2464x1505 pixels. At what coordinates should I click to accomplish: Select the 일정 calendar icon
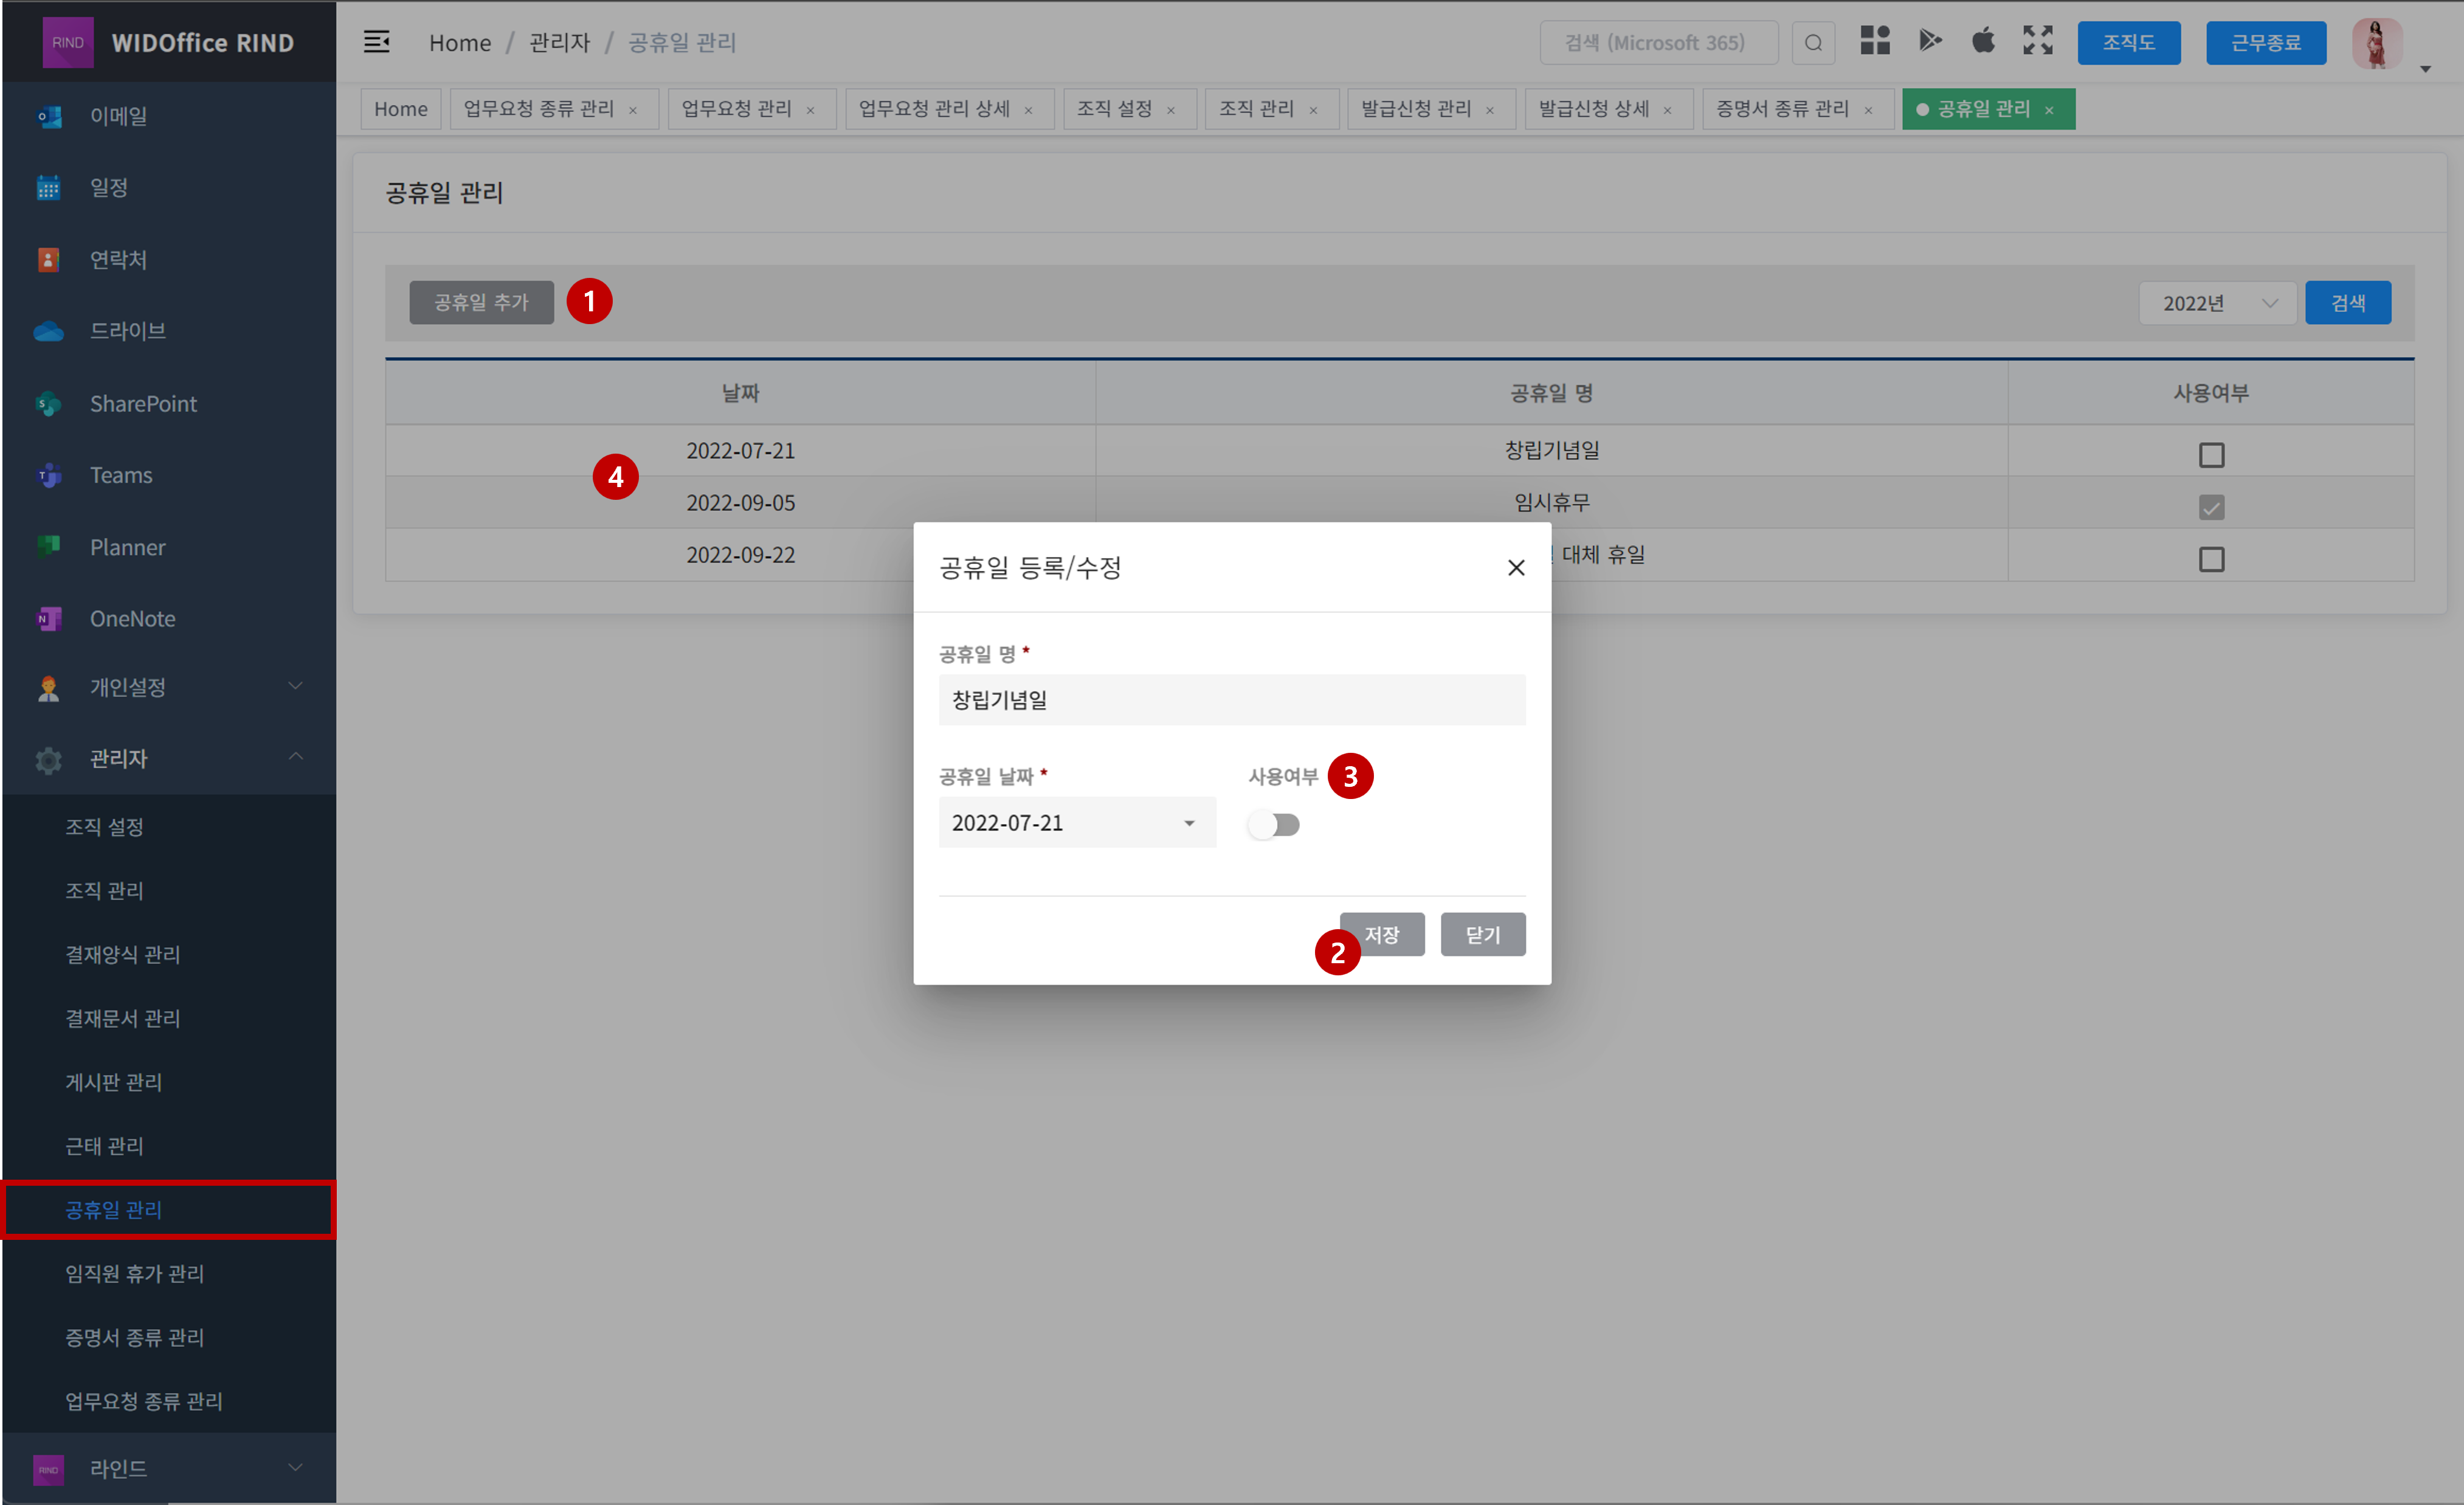48,187
